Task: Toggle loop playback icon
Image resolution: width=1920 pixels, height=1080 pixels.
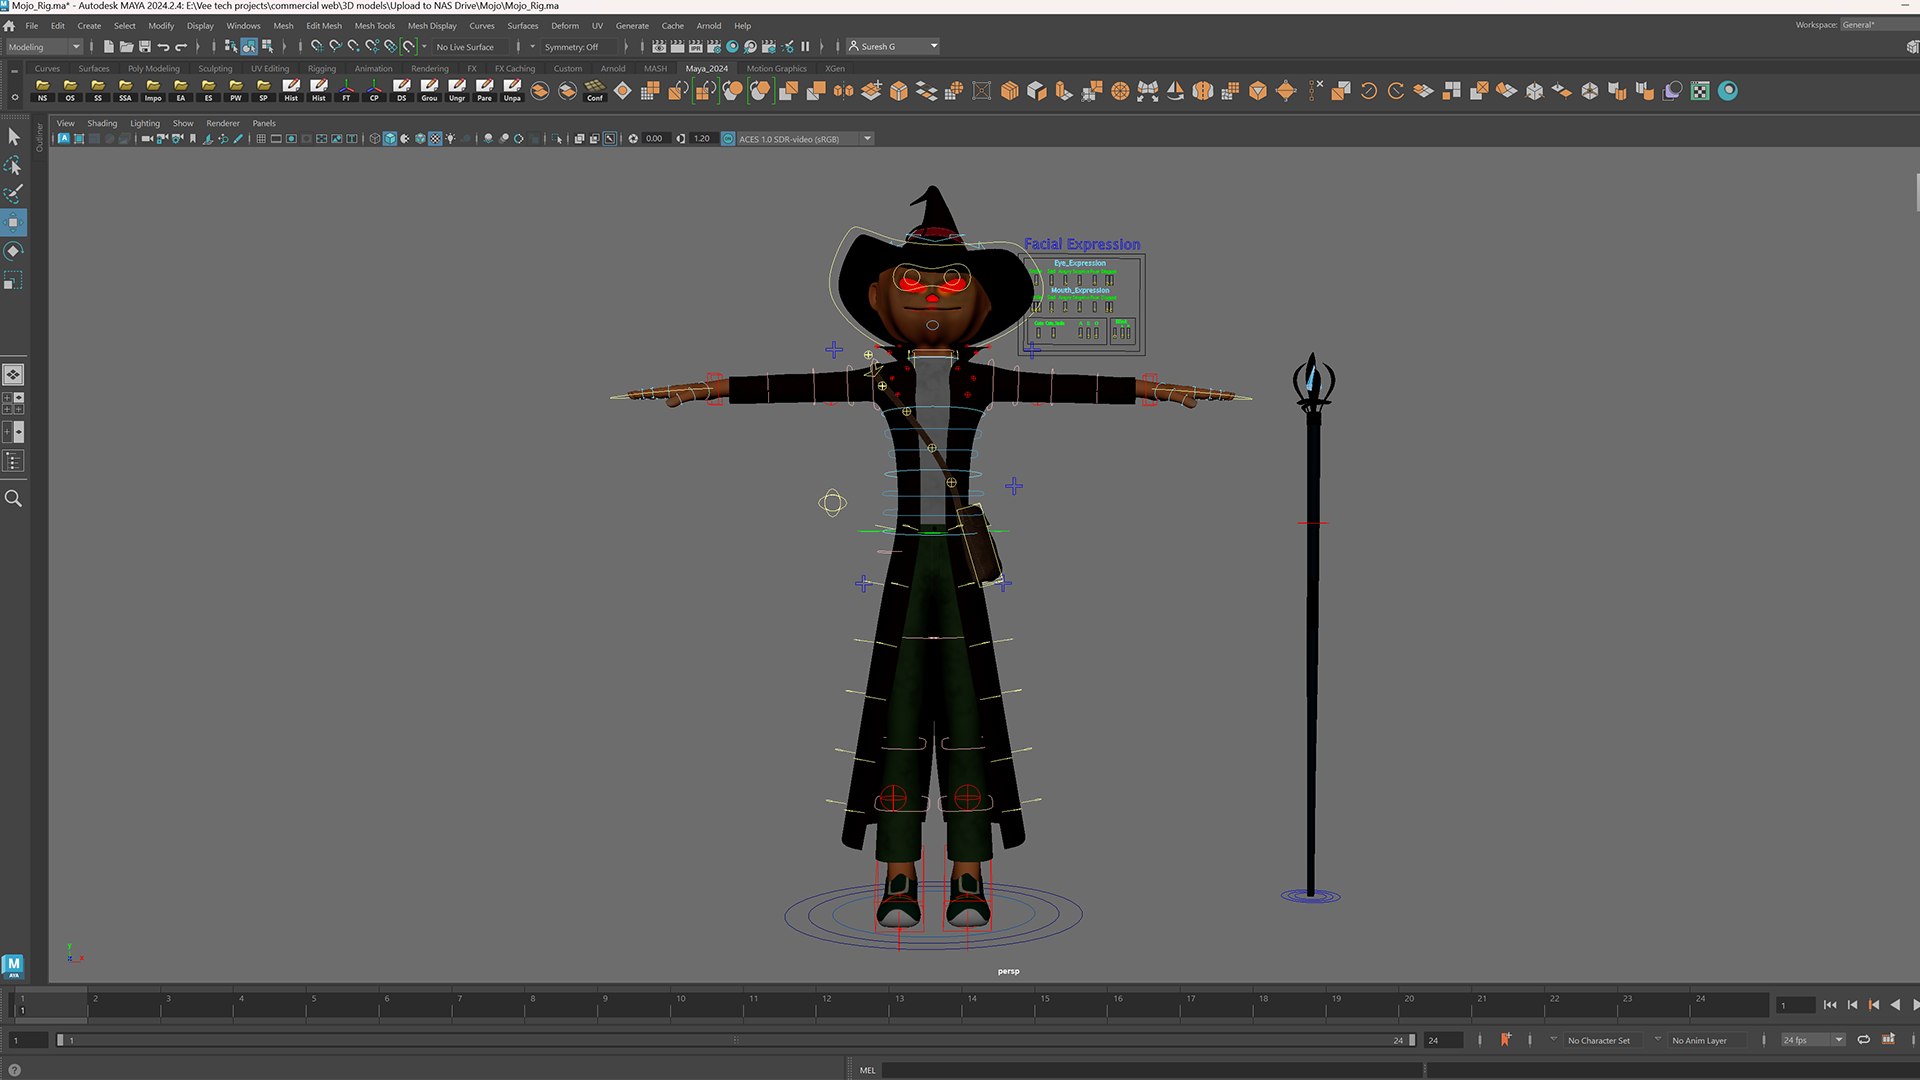Action: tap(1864, 1040)
